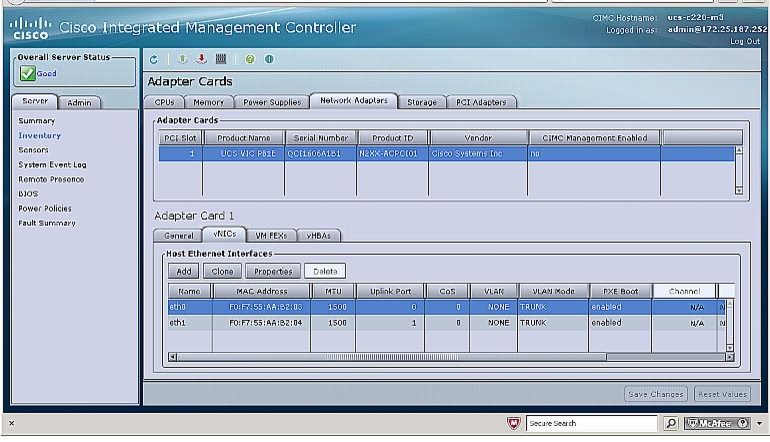Click the Delete button
This screenshot has height=442, width=770.
pyautogui.click(x=325, y=271)
